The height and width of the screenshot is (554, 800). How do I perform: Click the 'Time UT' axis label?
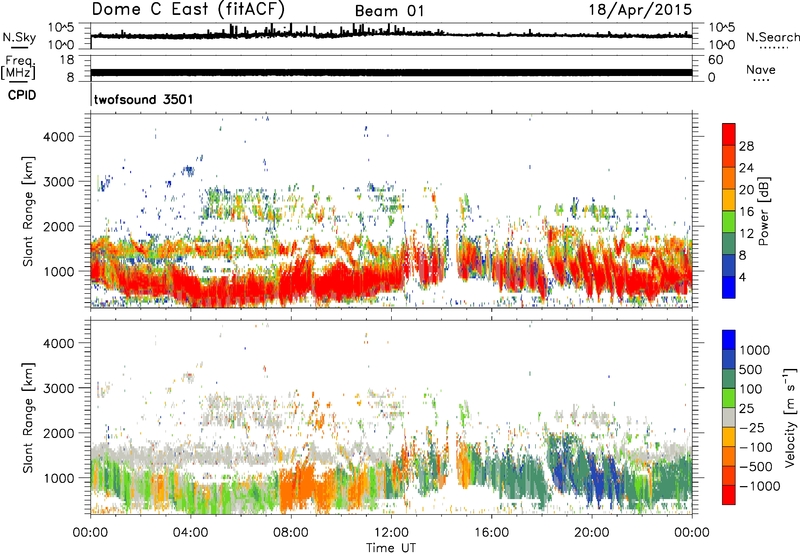tap(391, 548)
